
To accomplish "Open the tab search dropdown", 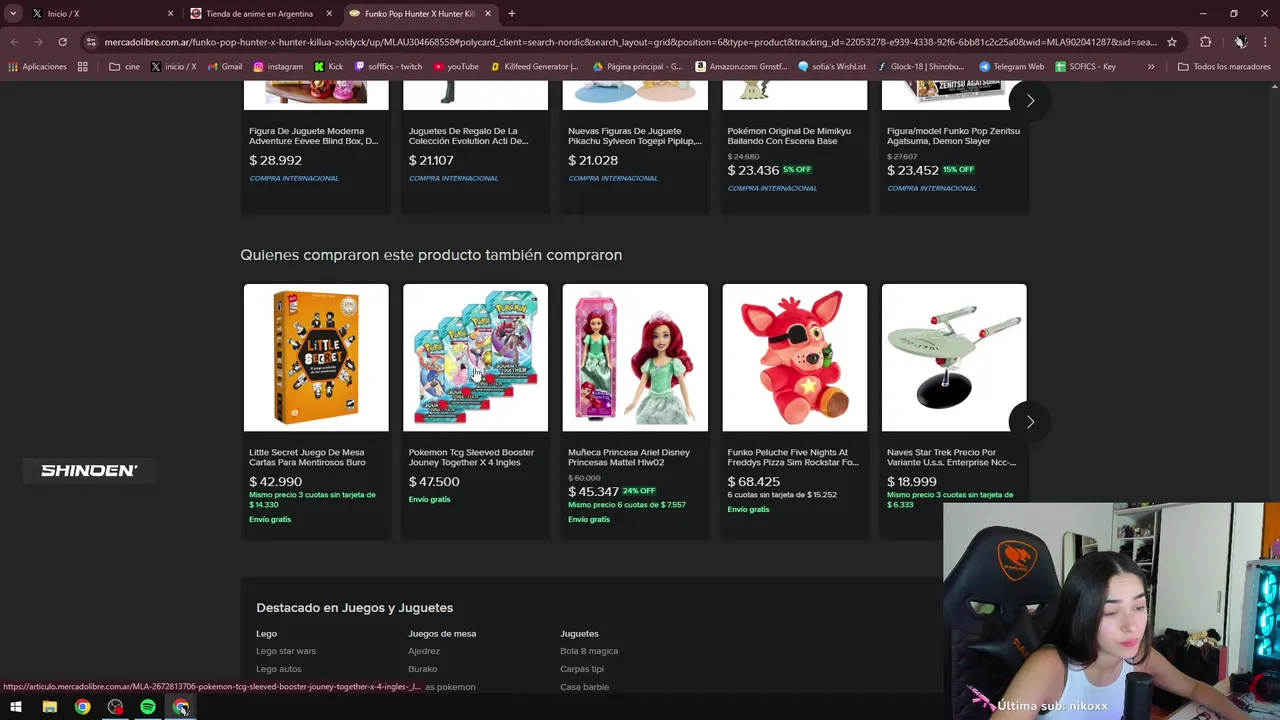I will (13, 14).
